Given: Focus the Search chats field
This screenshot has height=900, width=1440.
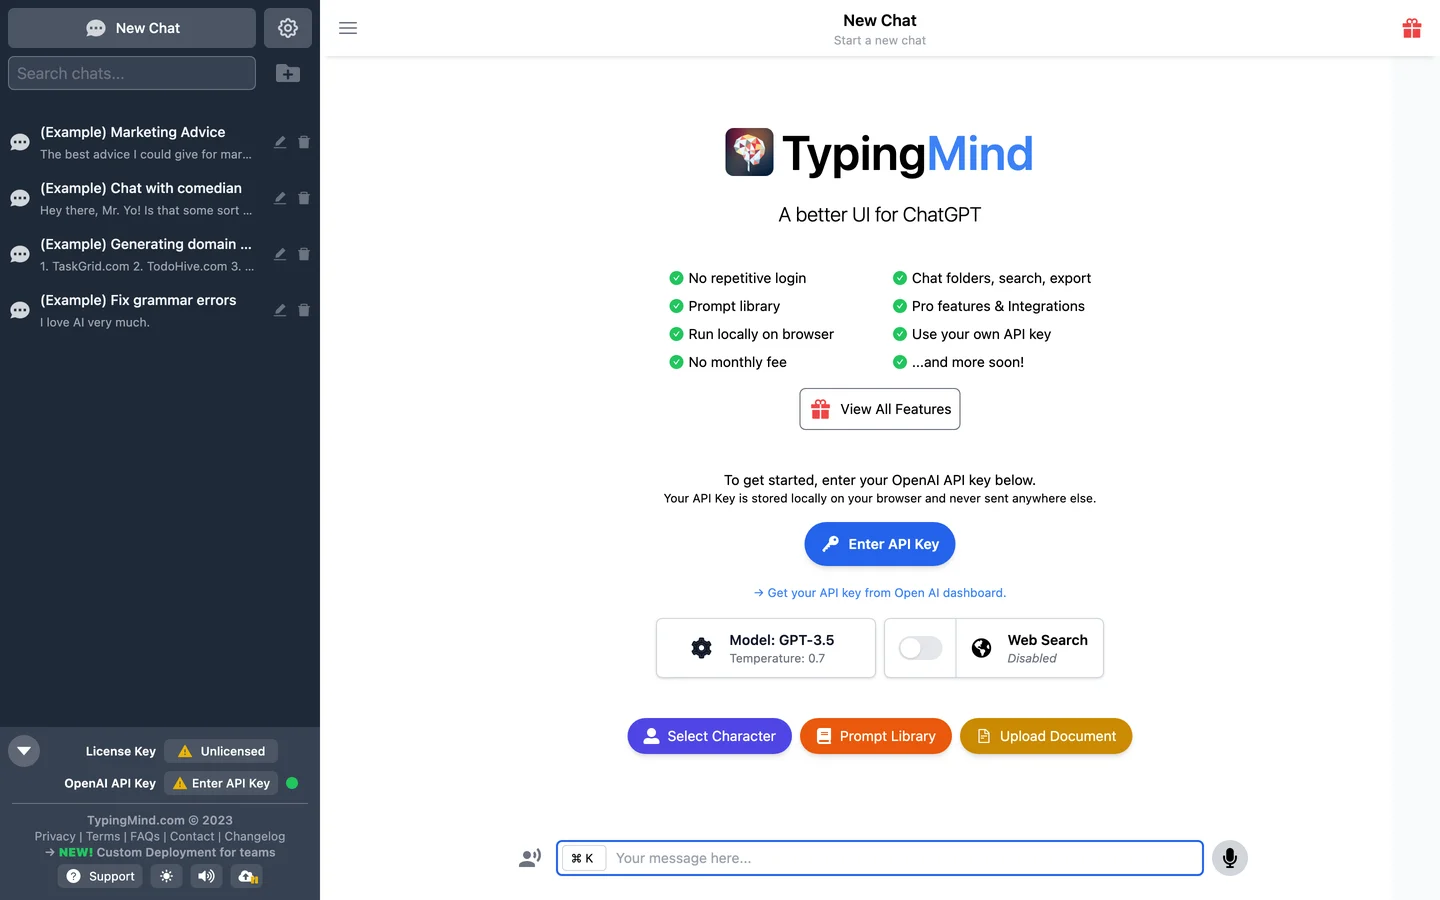Looking at the screenshot, I should pos(132,73).
